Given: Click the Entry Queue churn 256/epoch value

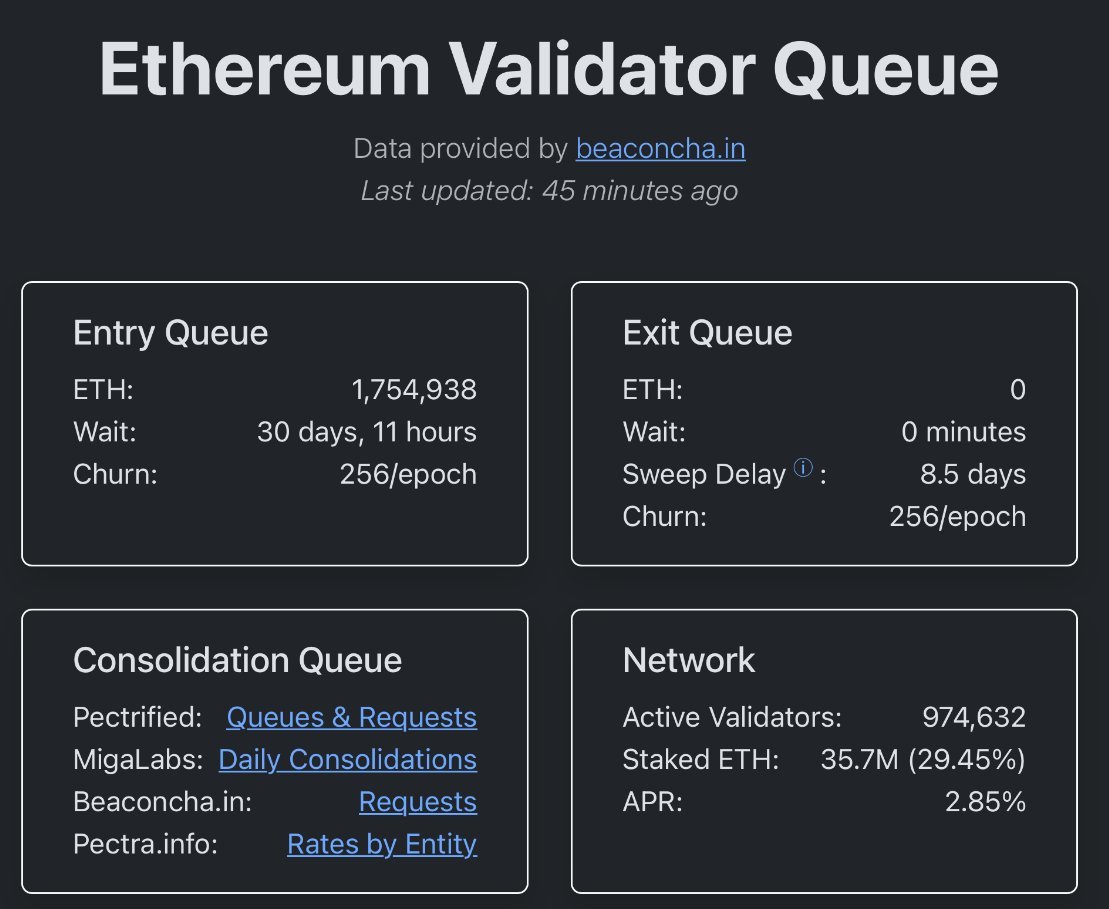Looking at the screenshot, I should 408,474.
